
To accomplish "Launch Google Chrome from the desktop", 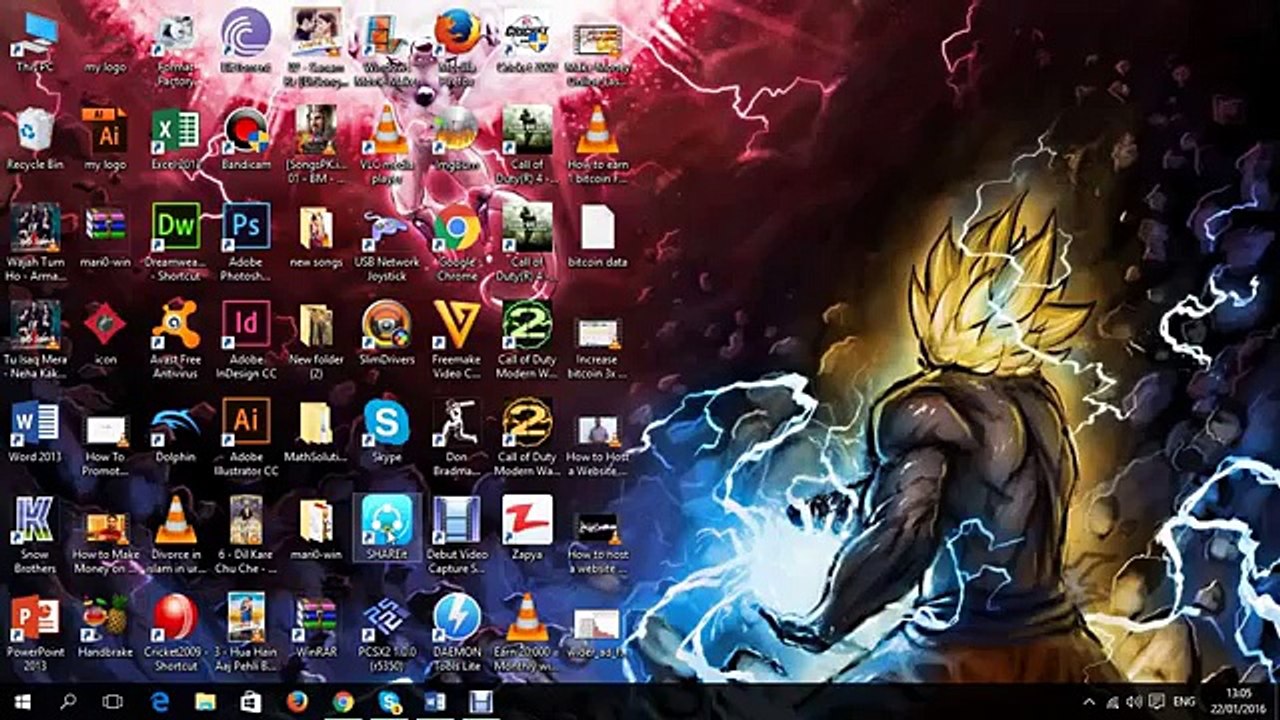I will 457,242.
